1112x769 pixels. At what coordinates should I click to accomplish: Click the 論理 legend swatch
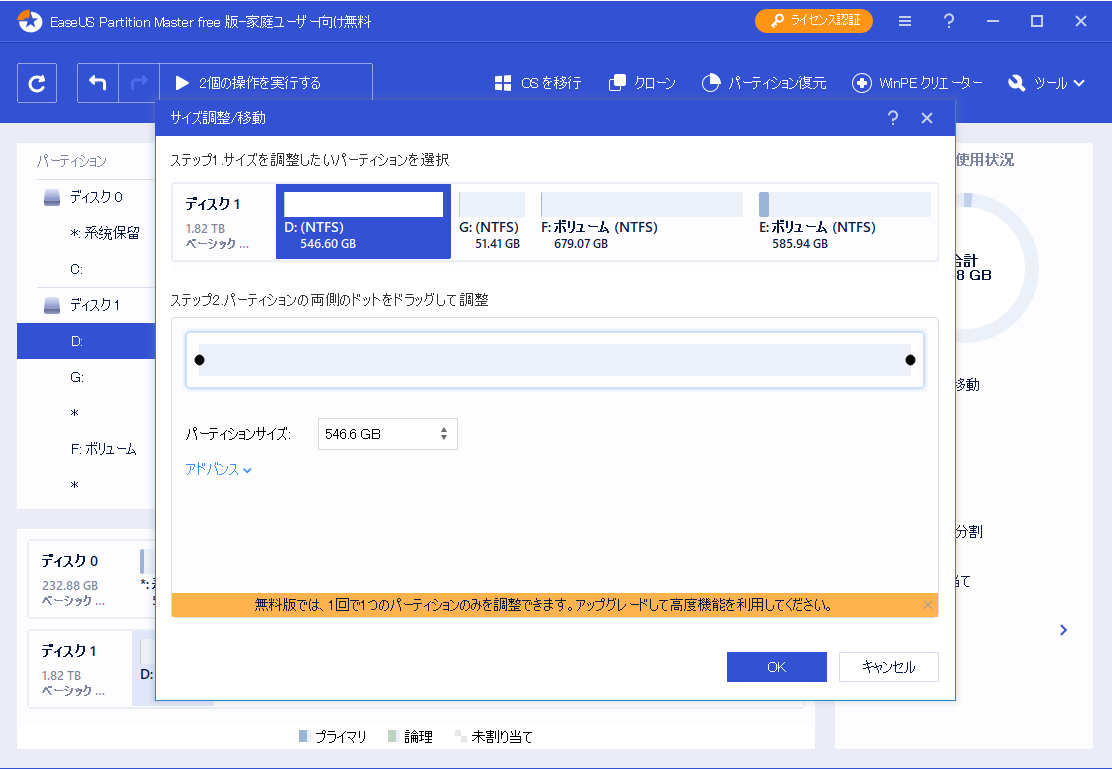click(393, 736)
